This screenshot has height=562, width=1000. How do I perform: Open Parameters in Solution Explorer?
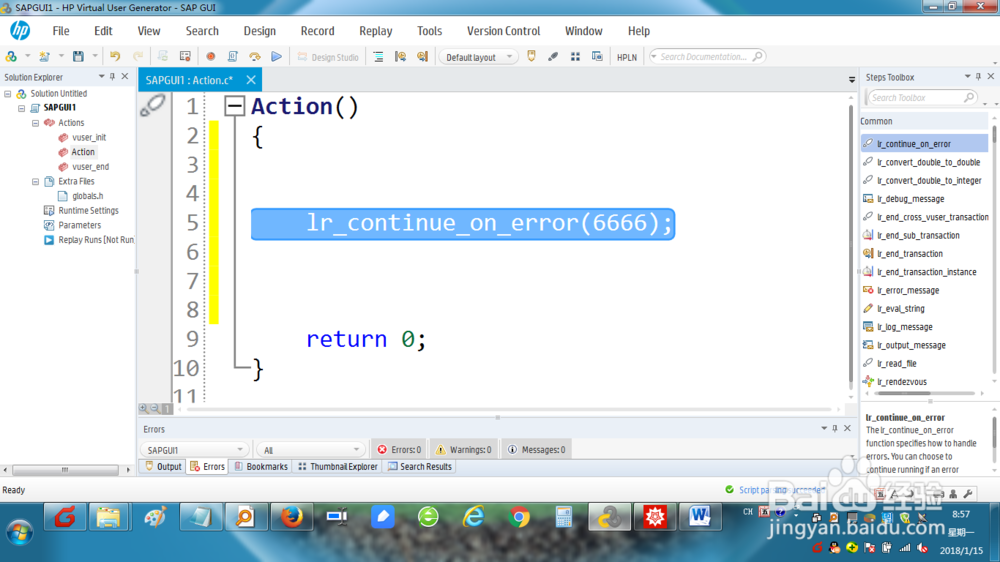point(79,225)
